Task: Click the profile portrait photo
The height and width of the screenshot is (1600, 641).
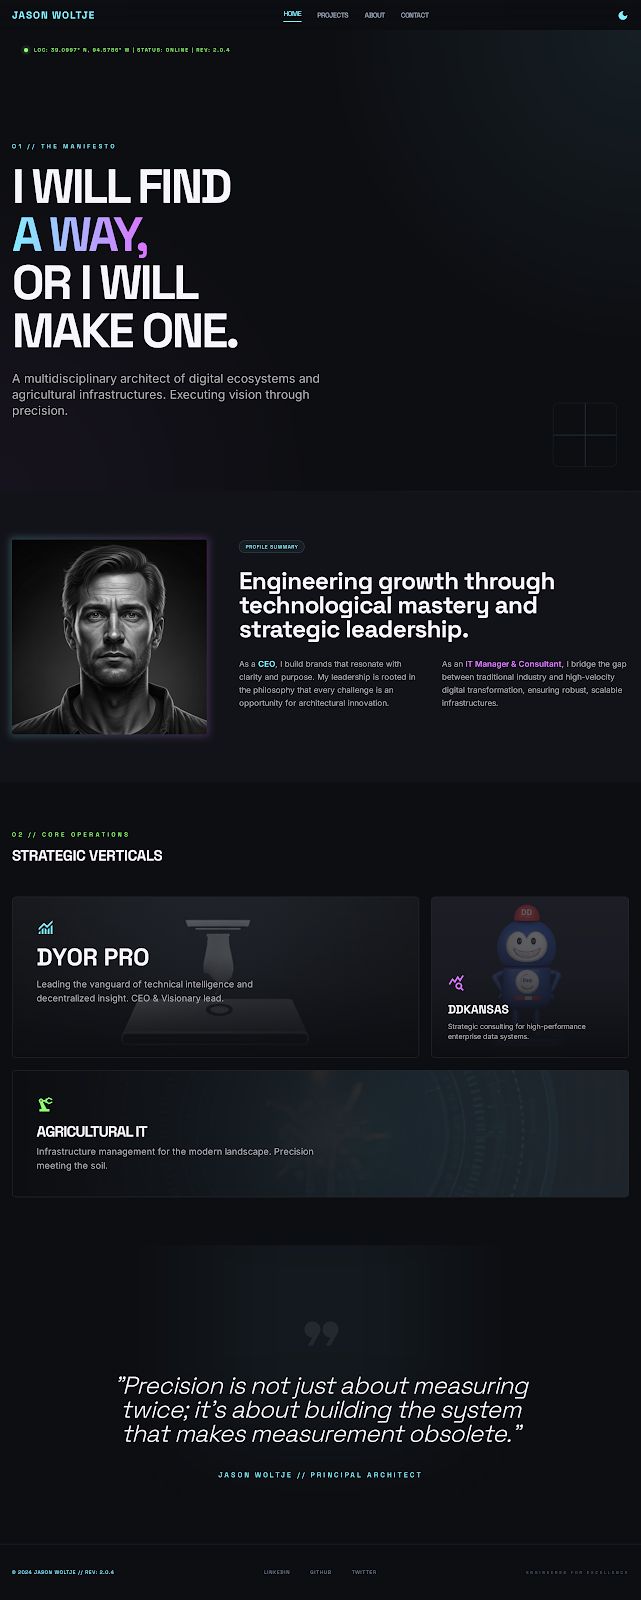Action: point(109,636)
